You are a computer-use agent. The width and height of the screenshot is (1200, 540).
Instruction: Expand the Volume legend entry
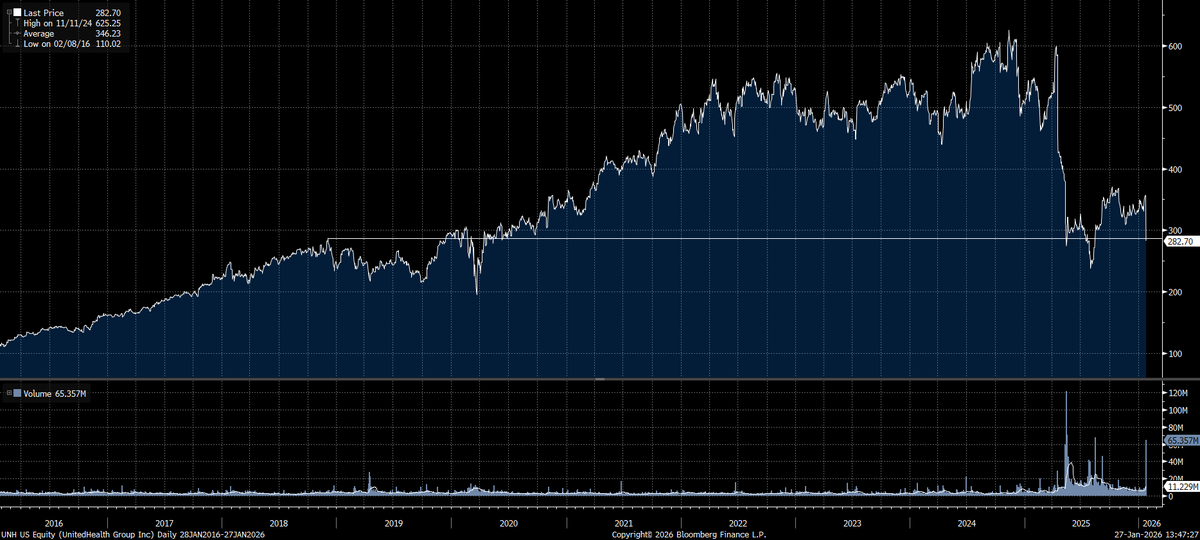tap(9, 394)
